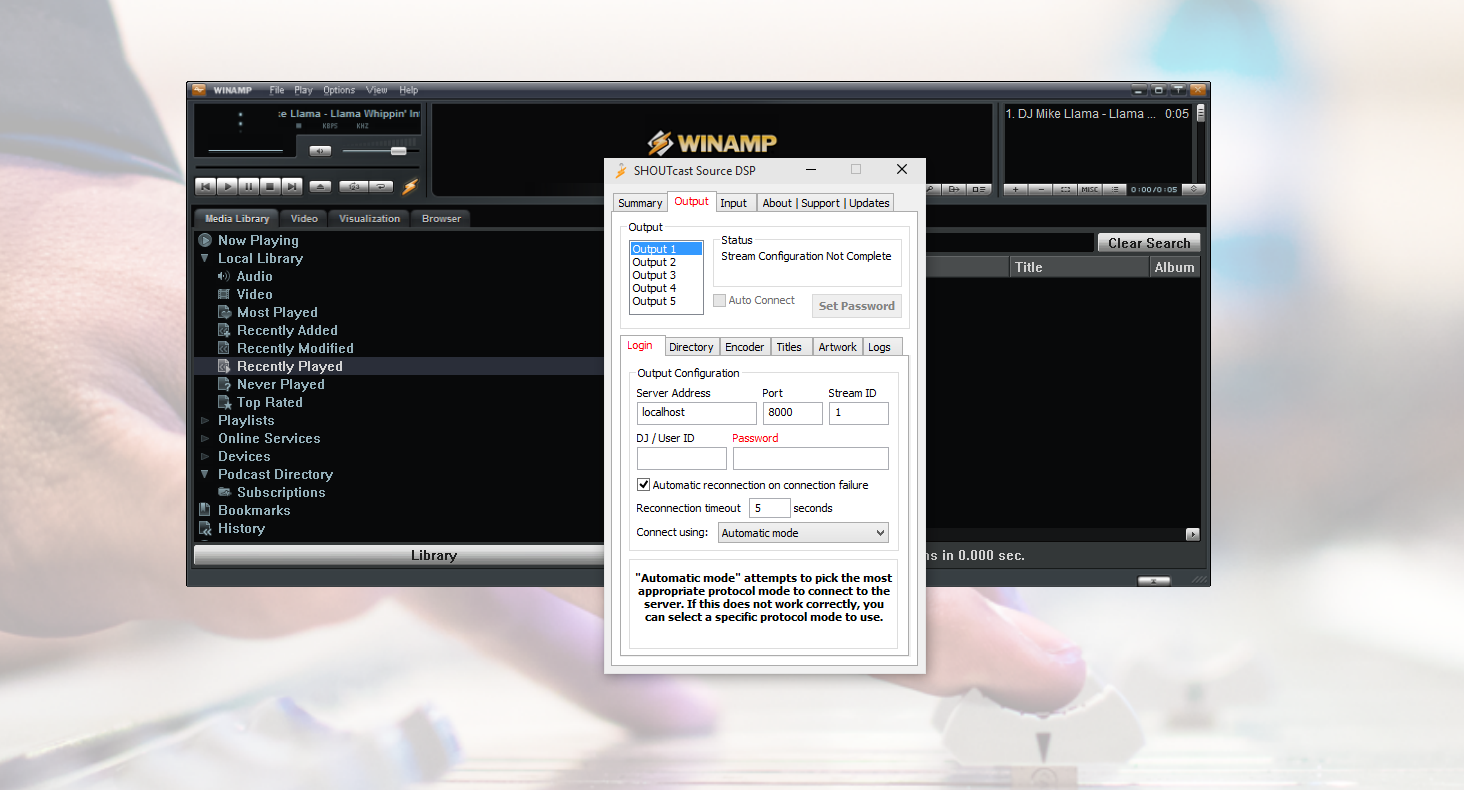Toggle repeat mode in Winamp

tap(381, 186)
